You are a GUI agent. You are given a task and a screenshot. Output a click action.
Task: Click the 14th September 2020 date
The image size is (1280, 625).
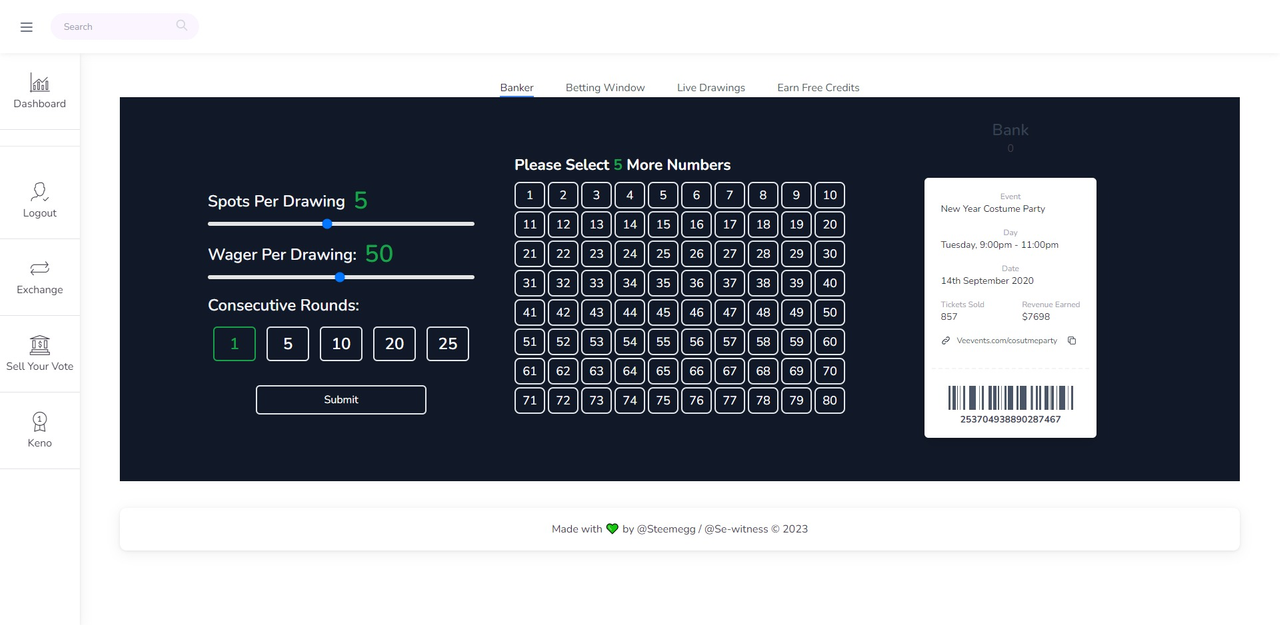[987, 281]
